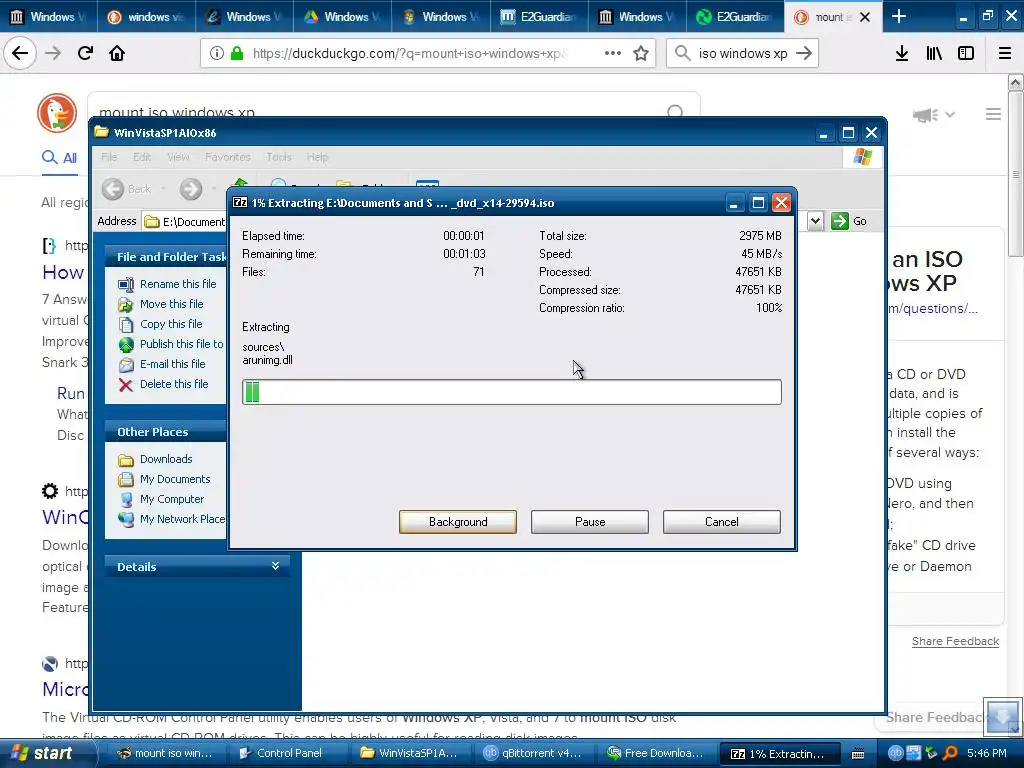Viewport: 1024px width, 768px height.
Task: Open the Explorer address dropdown
Action: [815, 221]
